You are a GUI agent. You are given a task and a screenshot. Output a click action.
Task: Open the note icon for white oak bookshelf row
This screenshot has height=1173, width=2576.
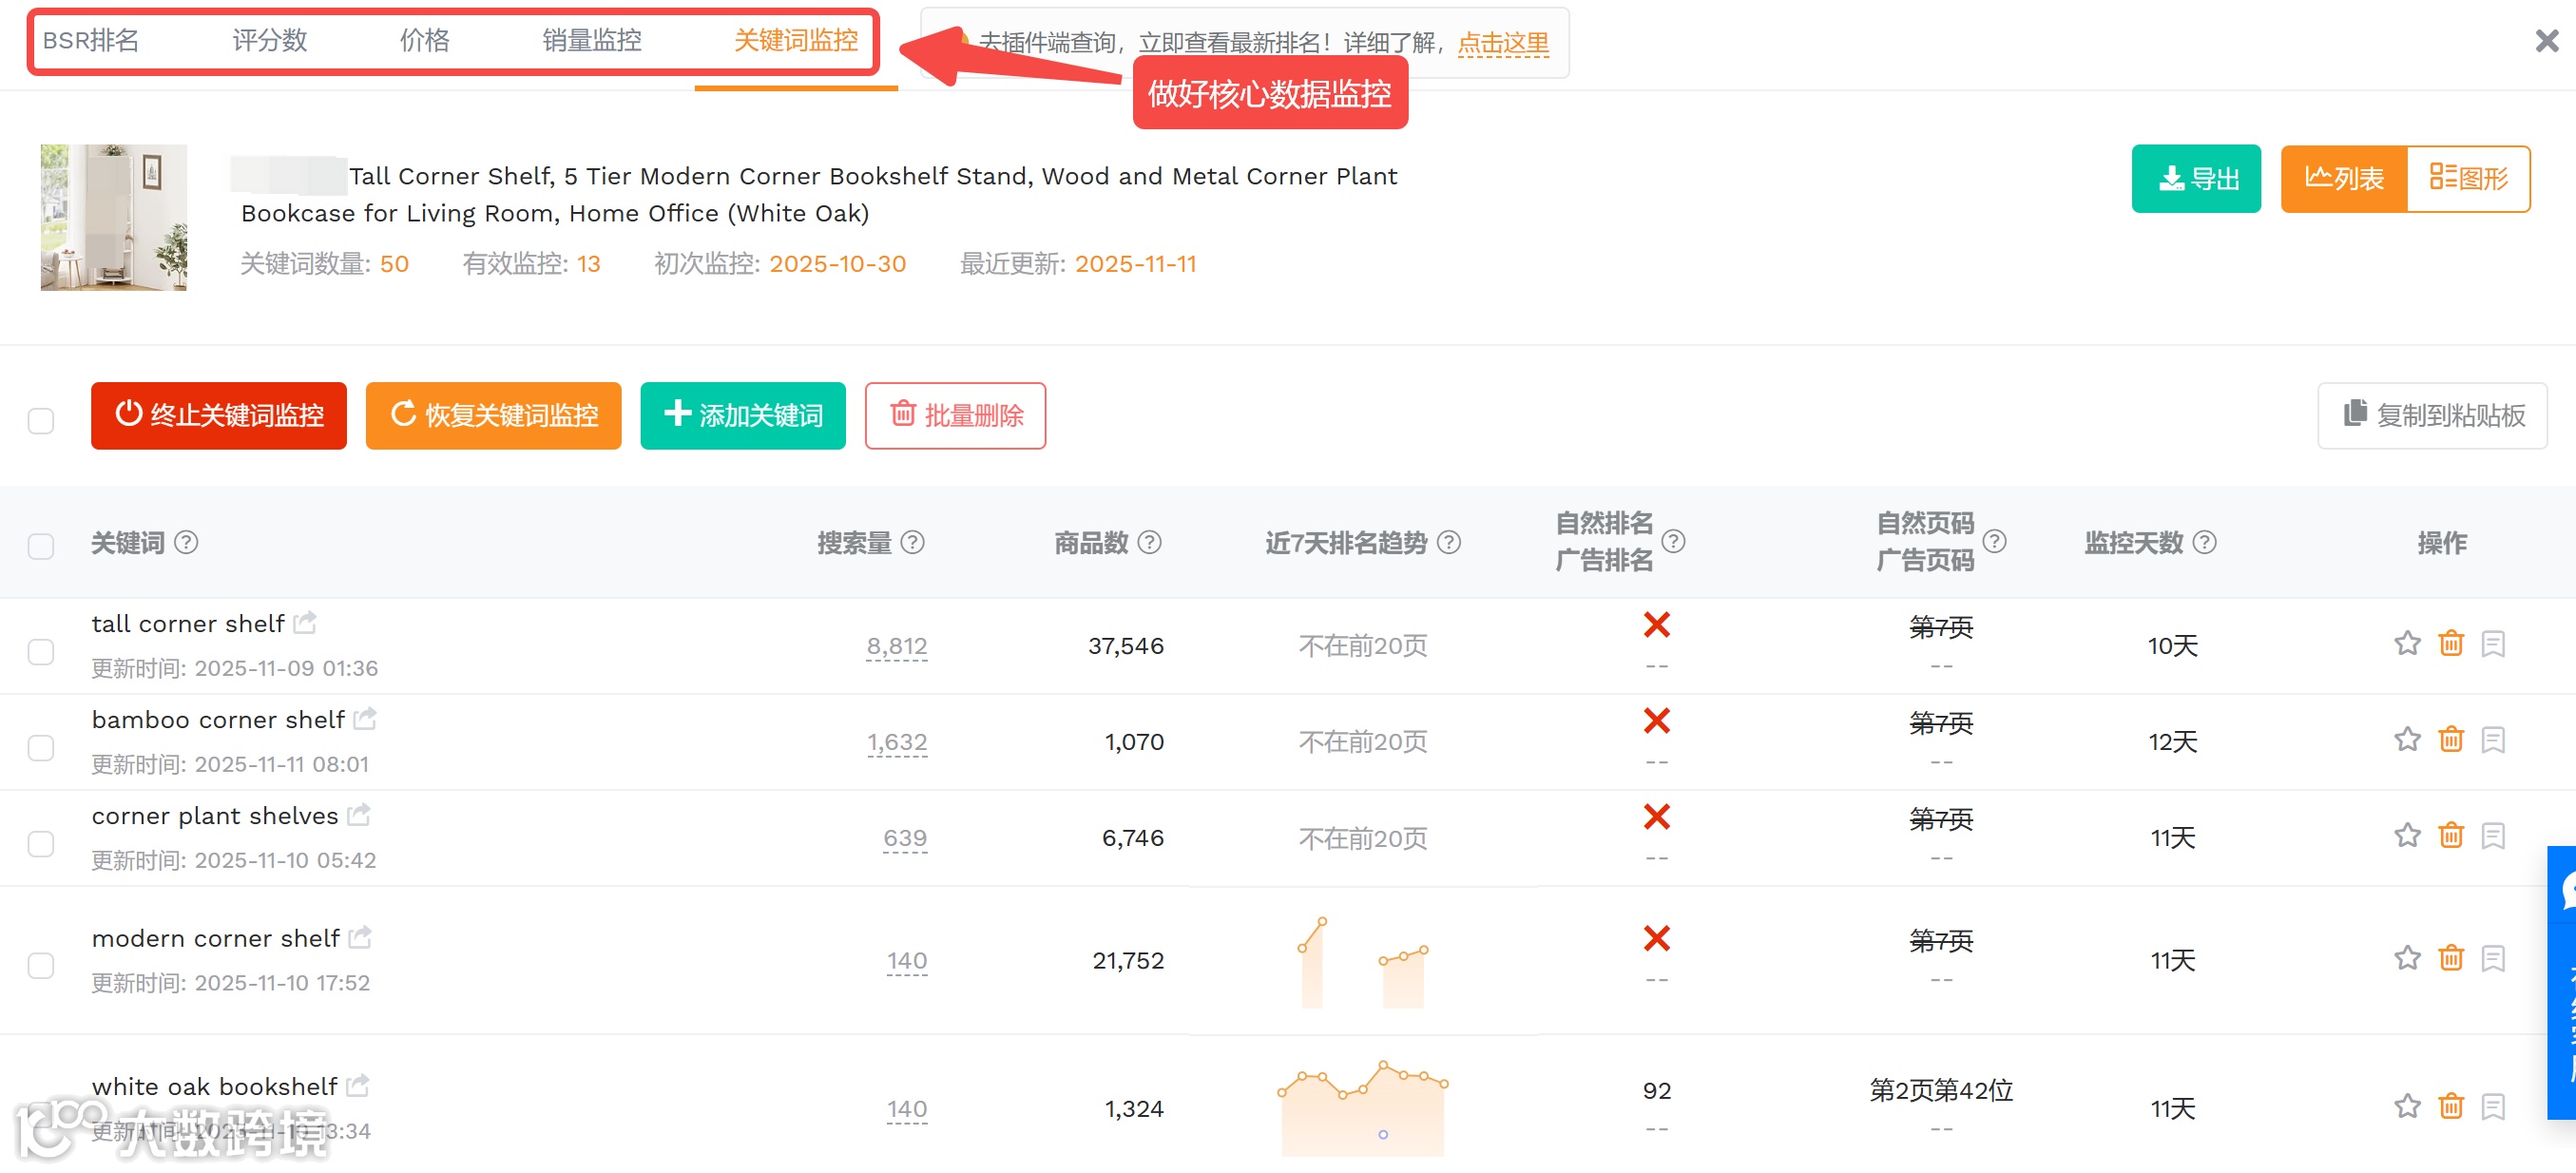click(x=2495, y=1106)
